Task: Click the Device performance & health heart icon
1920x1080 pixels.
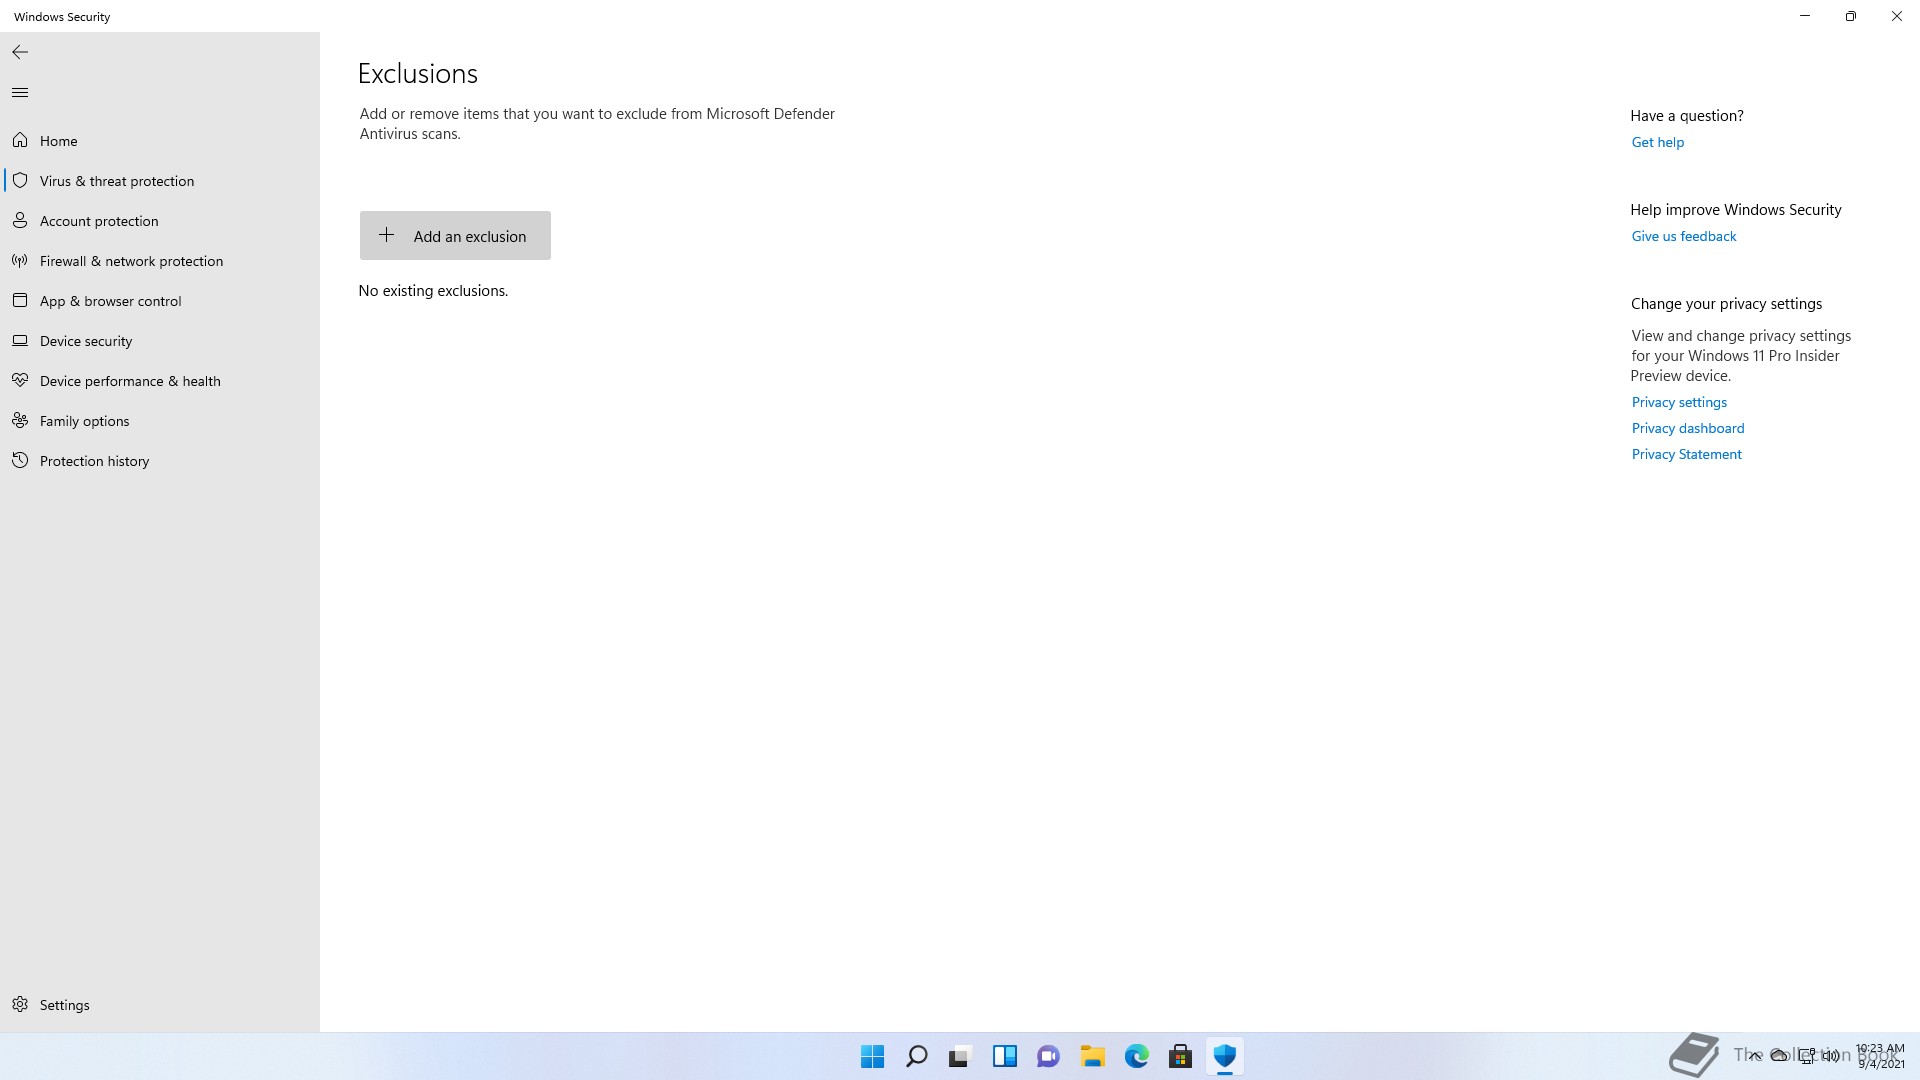Action: 20,380
